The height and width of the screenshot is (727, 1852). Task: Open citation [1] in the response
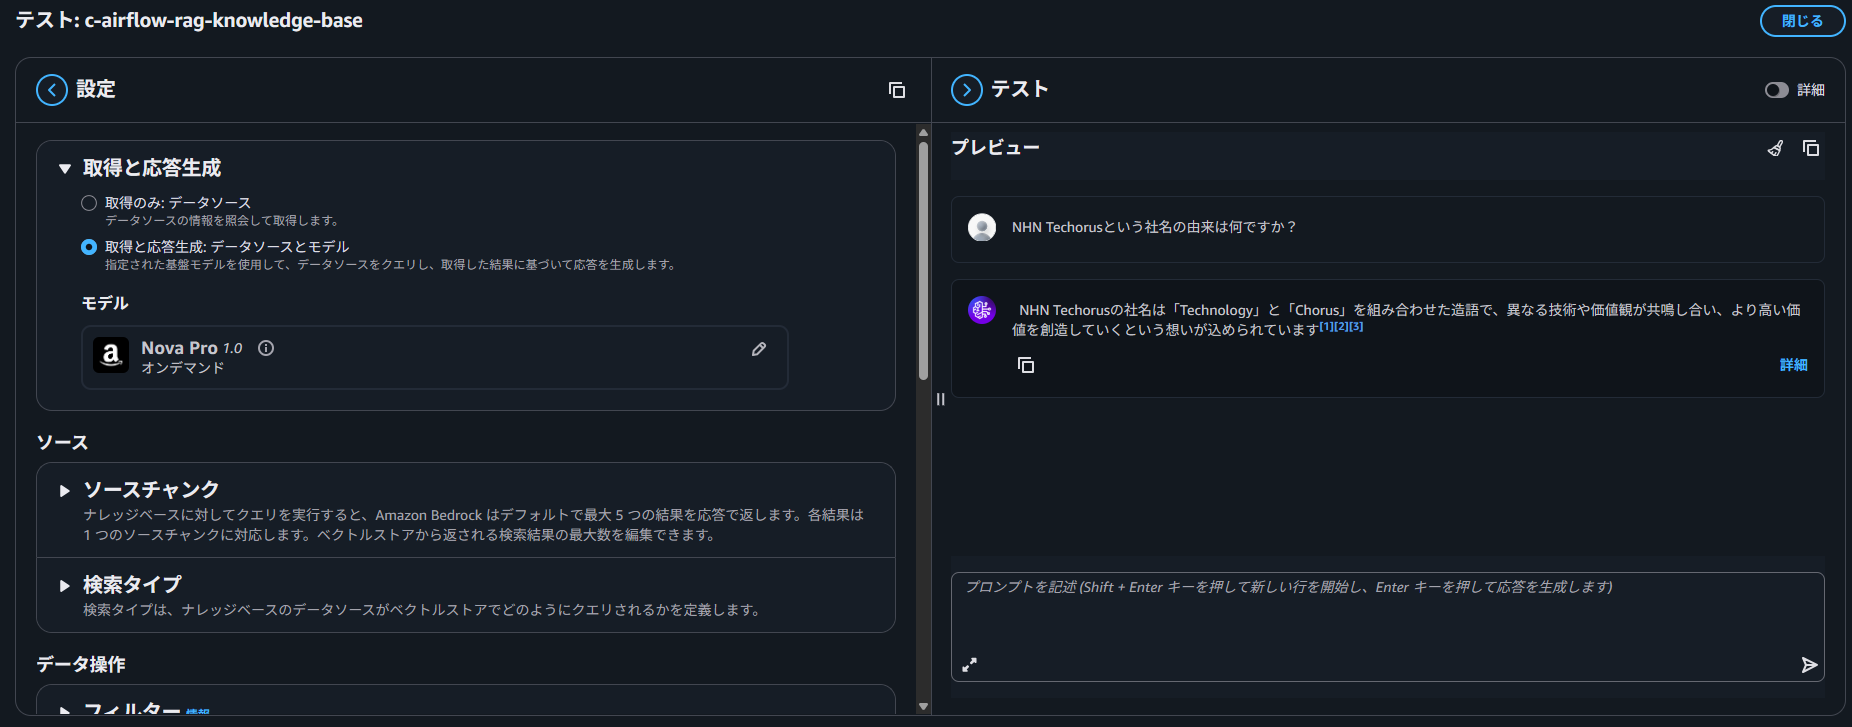coord(1326,327)
